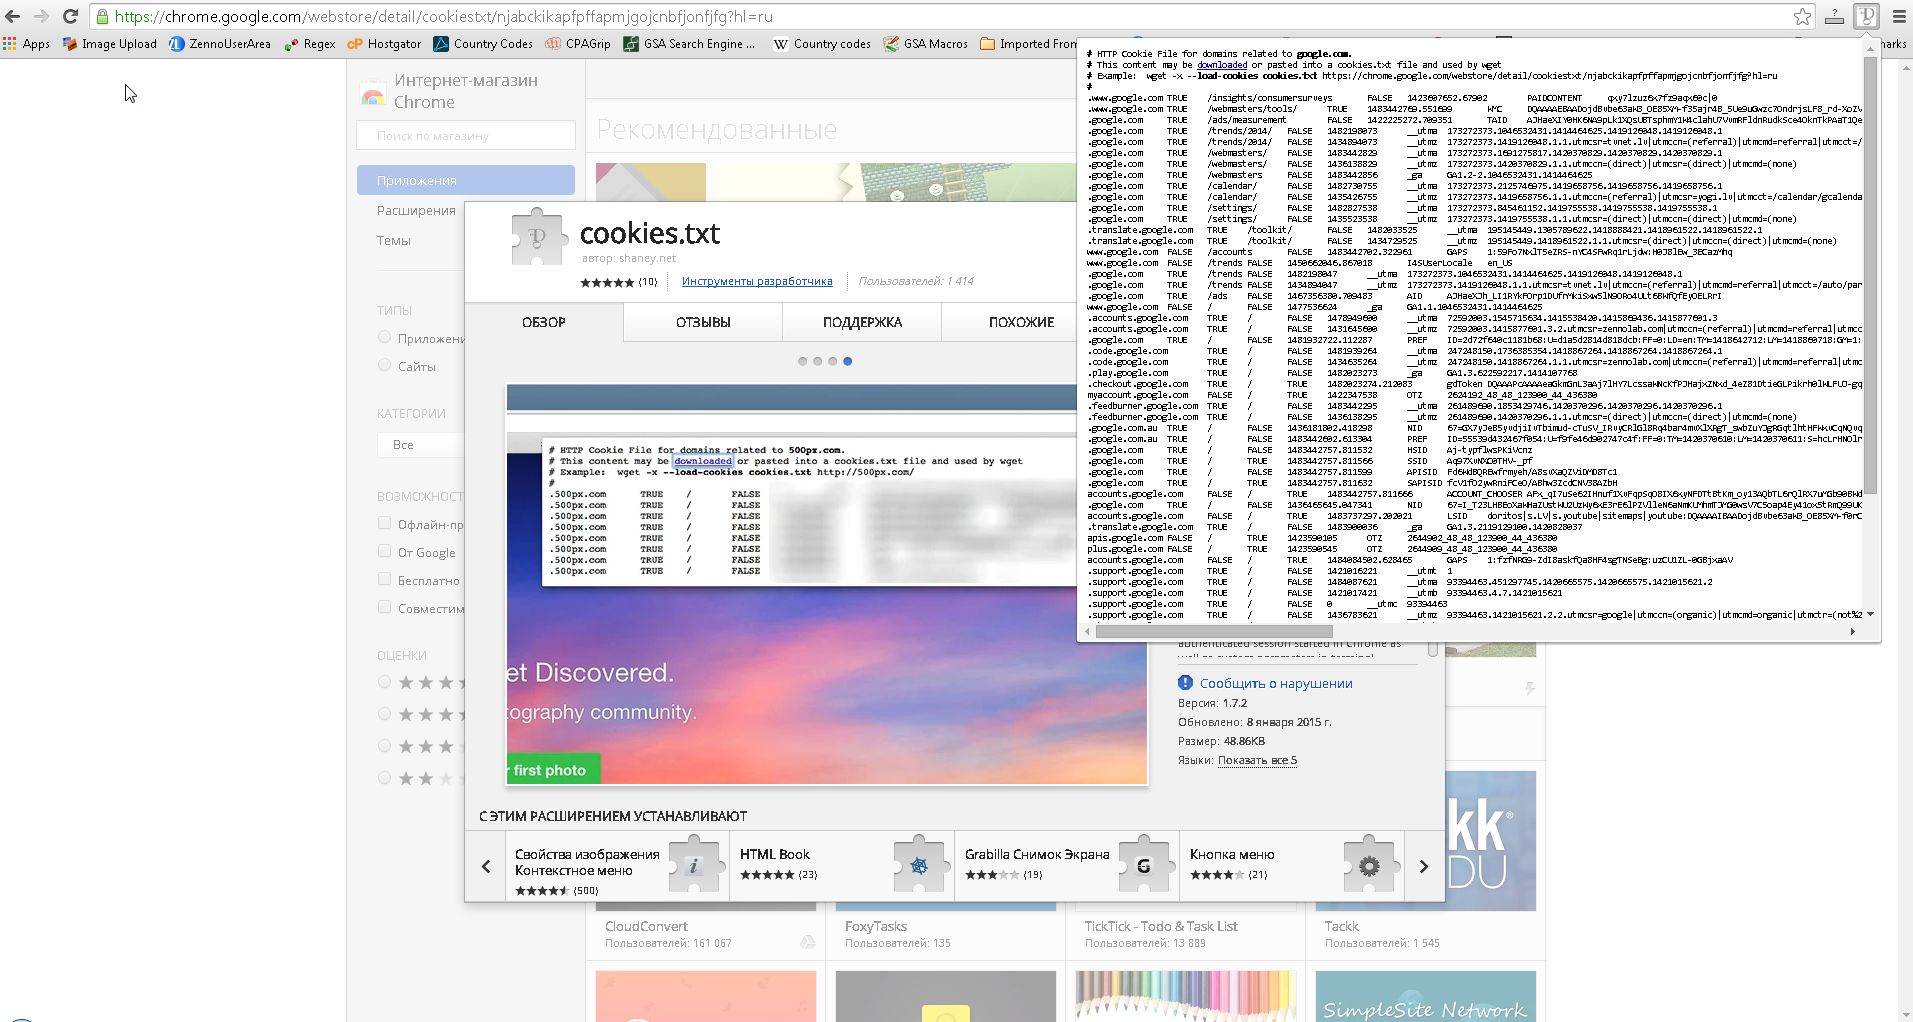The width and height of the screenshot is (1913, 1022).
Task: Open the ZennoUserArea bookmark
Action: point(220,44)
